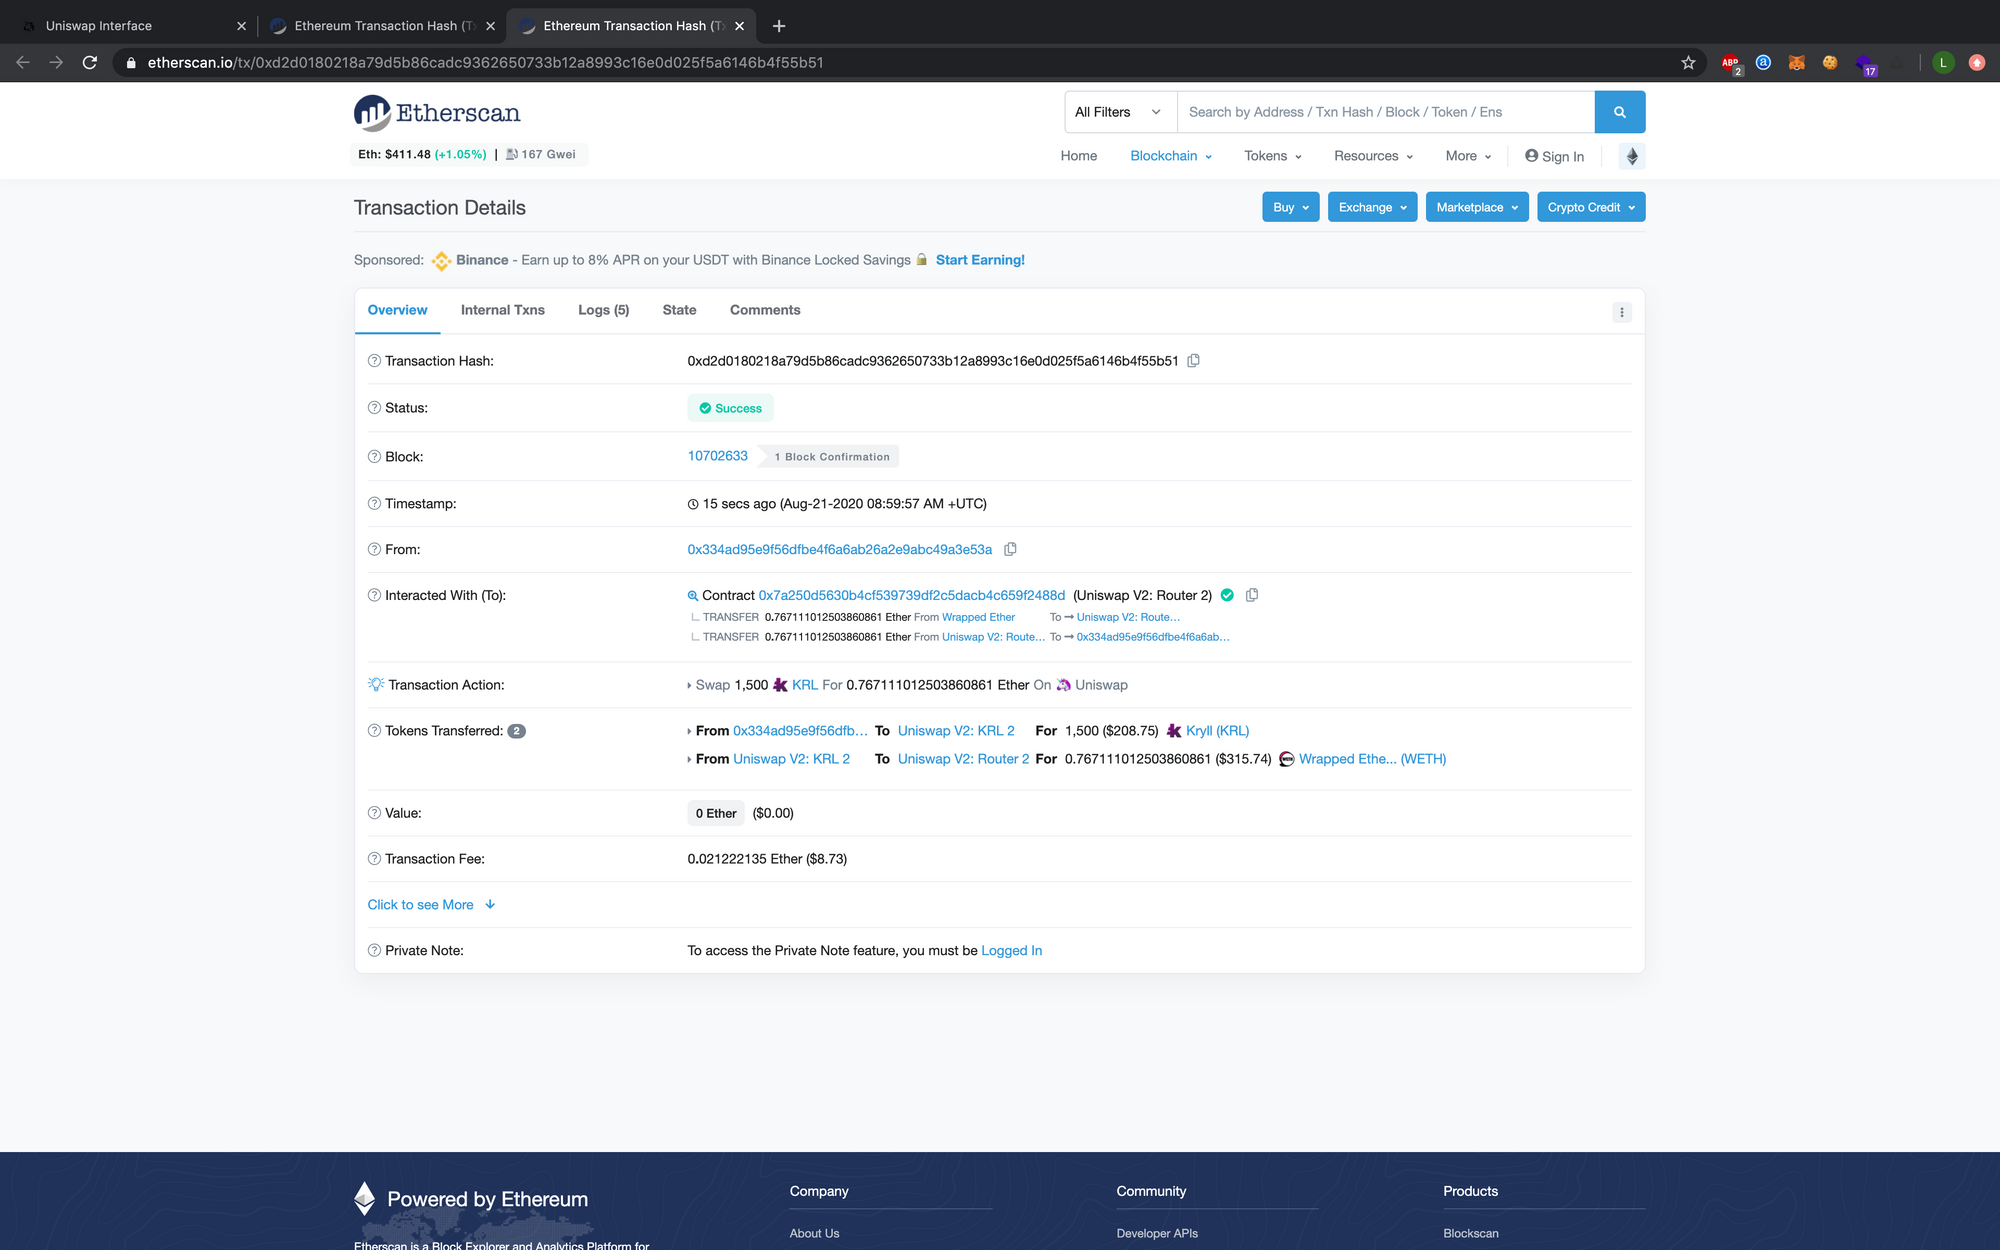
Task: Expand Click to see More
Action: pyautogui.click(x=431, y=905)
